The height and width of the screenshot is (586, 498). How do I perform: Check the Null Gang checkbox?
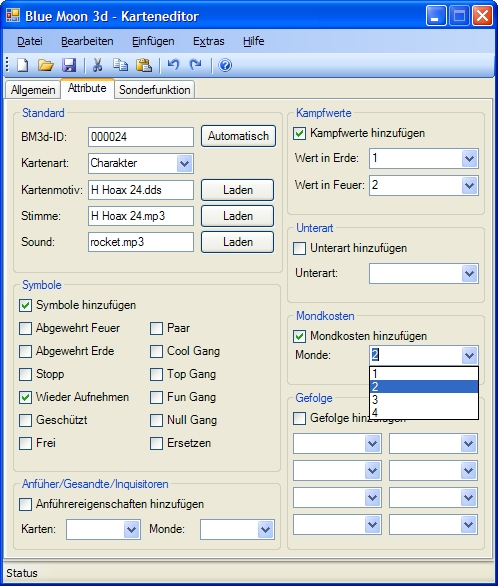[x=157, y=420]
